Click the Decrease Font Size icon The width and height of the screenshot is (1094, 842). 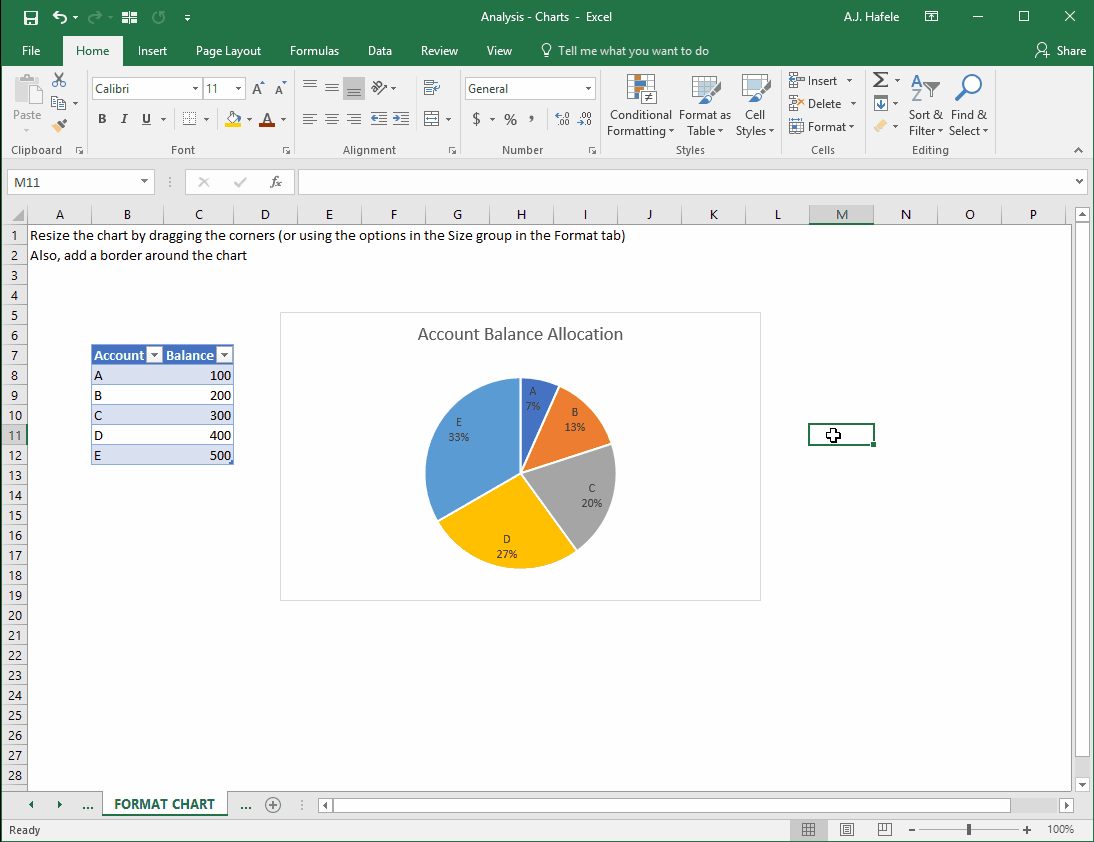(x=280, y=89)
